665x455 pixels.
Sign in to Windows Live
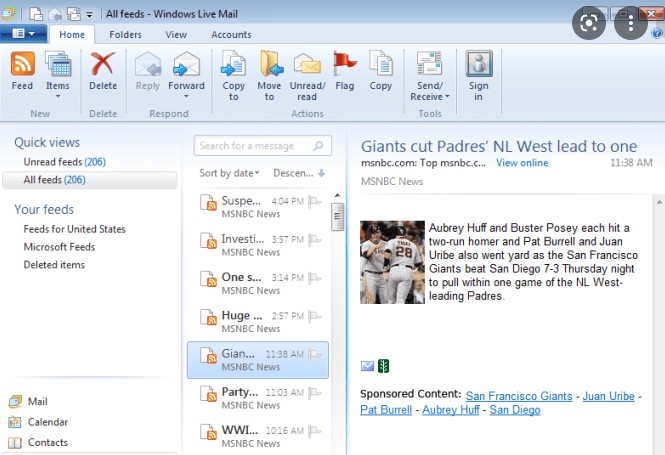coord(478,76)
